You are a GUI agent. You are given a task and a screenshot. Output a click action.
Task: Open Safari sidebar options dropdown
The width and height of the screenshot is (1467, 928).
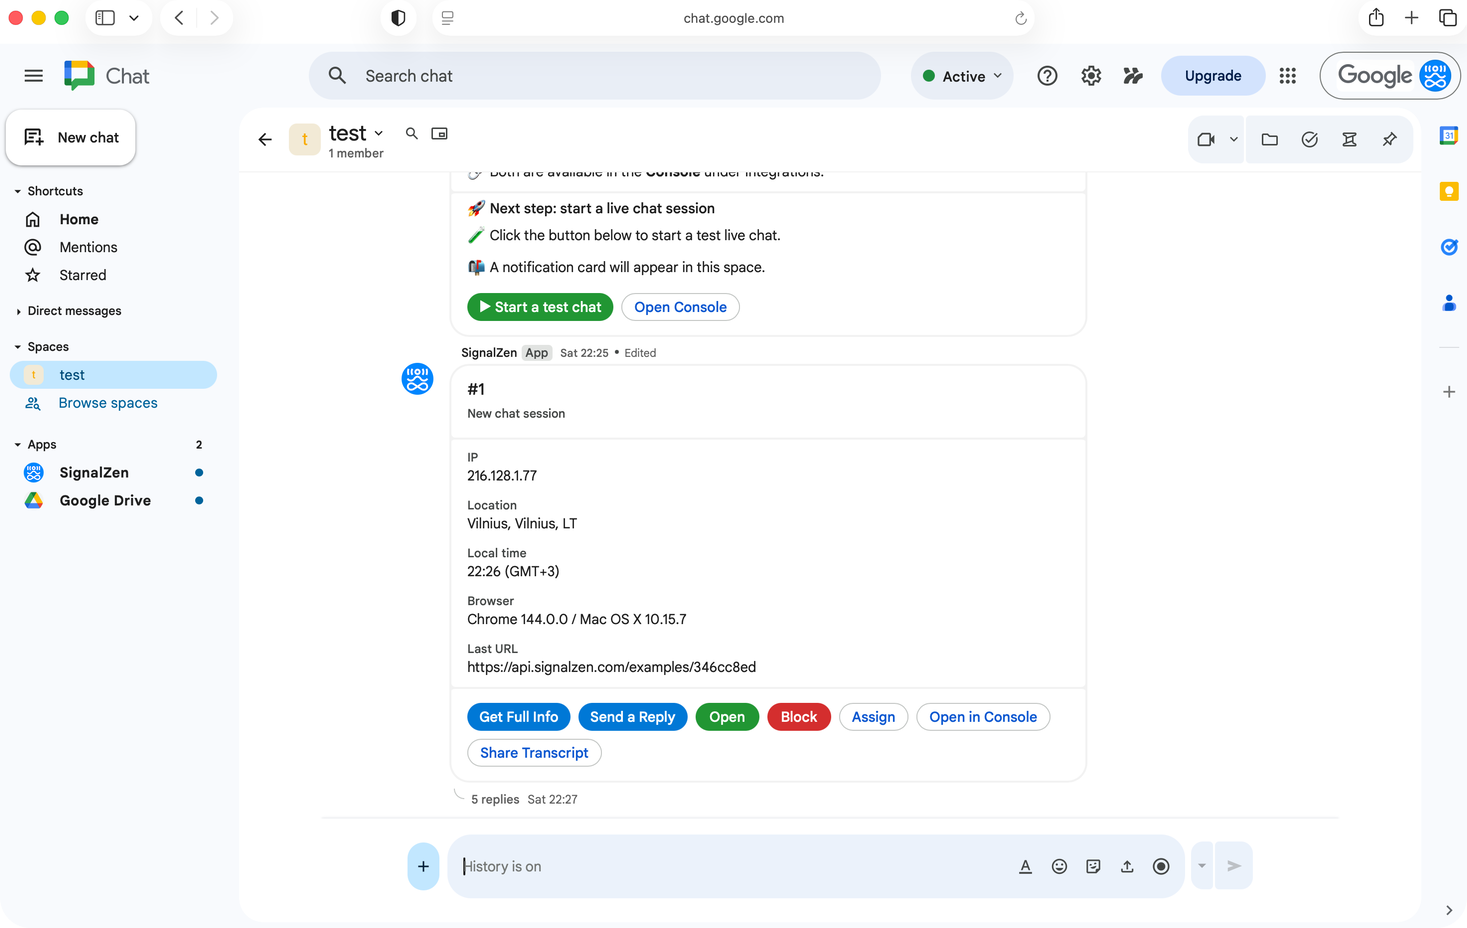134,18
